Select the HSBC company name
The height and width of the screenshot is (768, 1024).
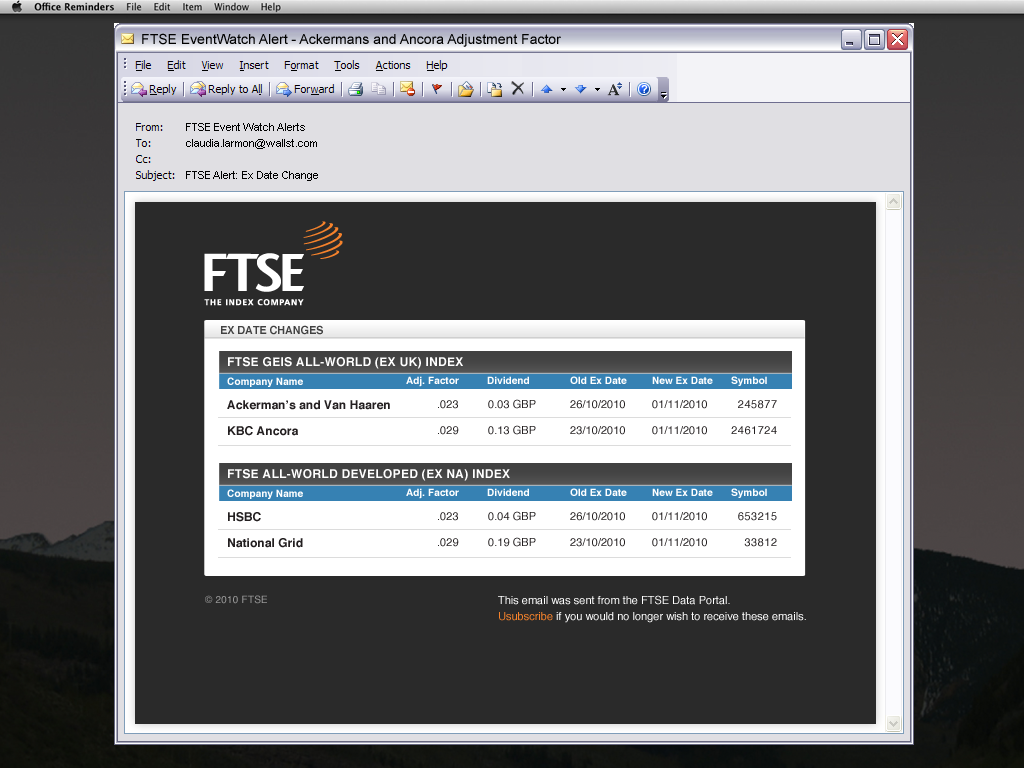pos(244,517)
